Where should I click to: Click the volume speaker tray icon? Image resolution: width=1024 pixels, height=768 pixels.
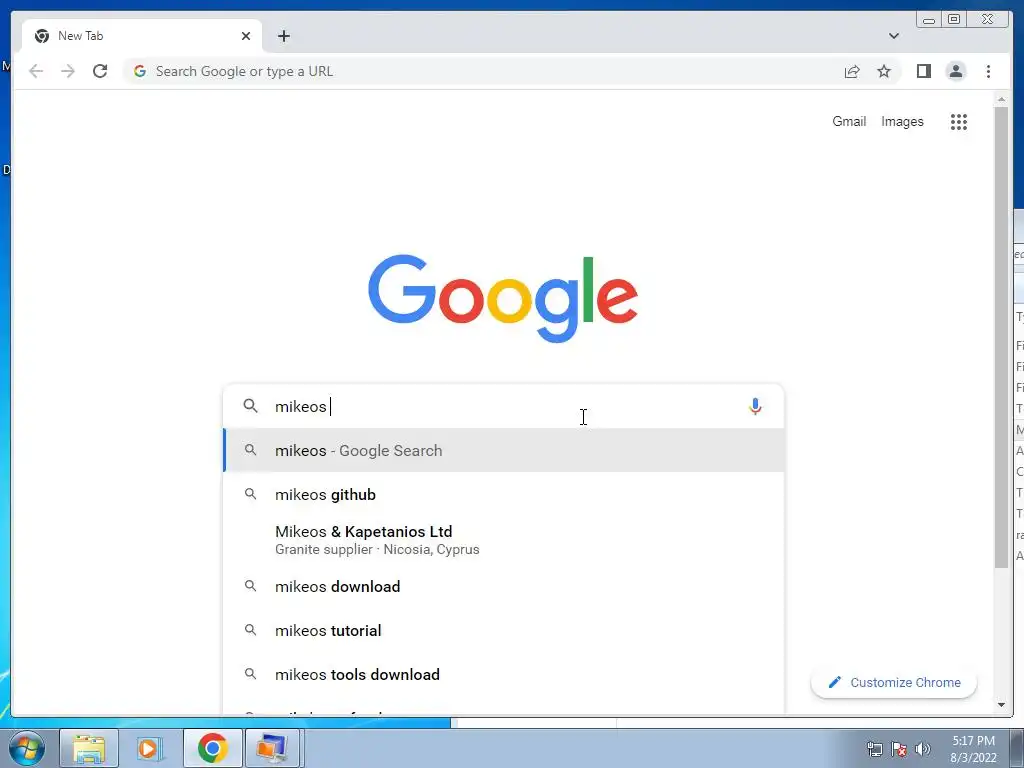coord(923,749)
